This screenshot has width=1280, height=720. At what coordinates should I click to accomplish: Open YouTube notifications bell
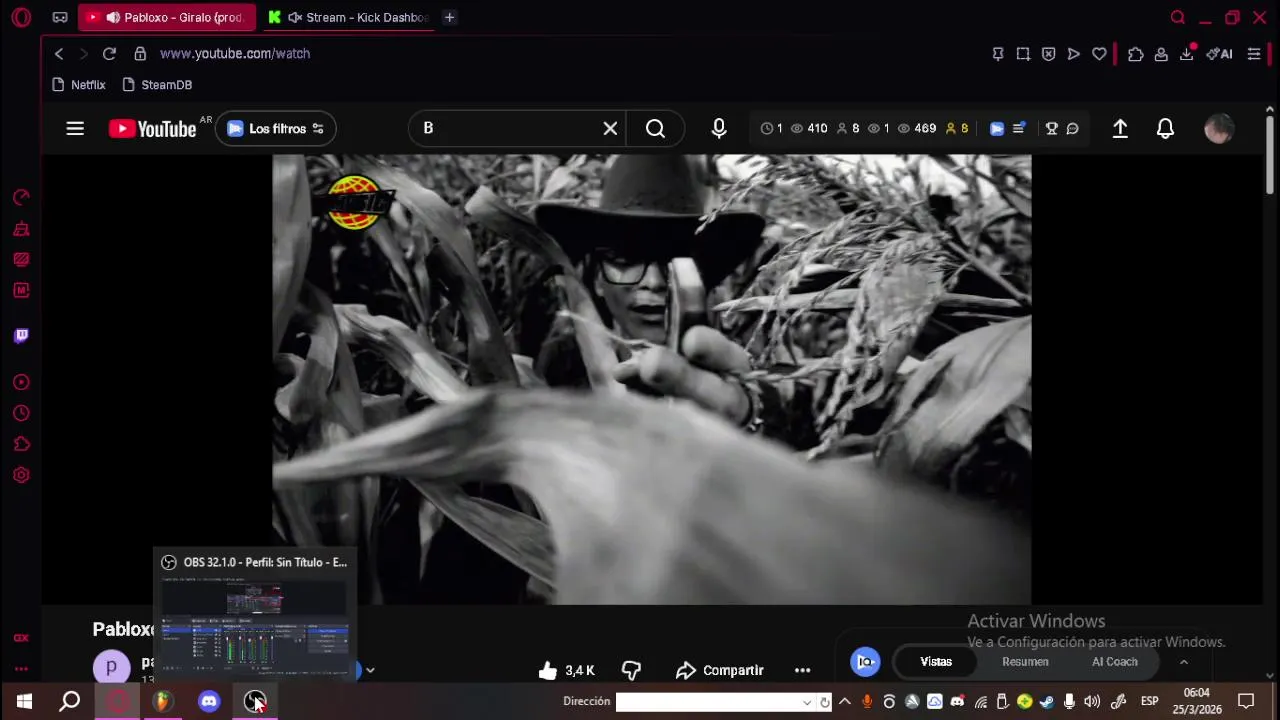tap(1165, 128)
